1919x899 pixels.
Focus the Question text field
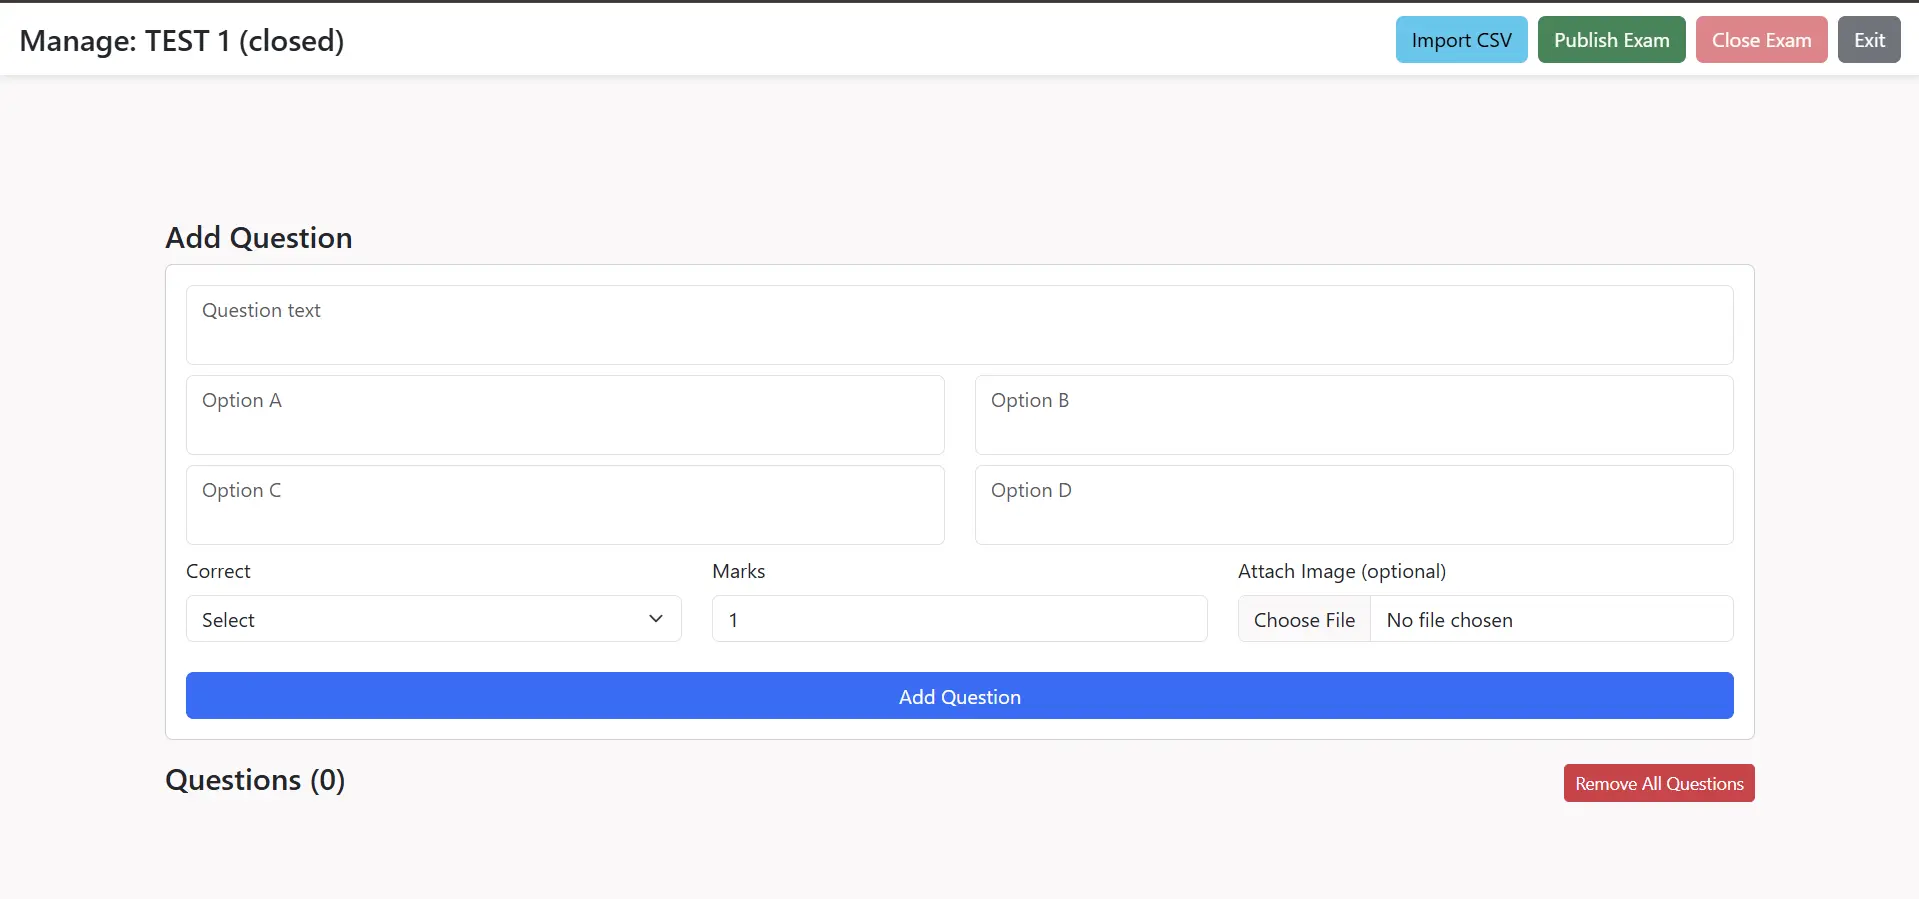(959, 325)
